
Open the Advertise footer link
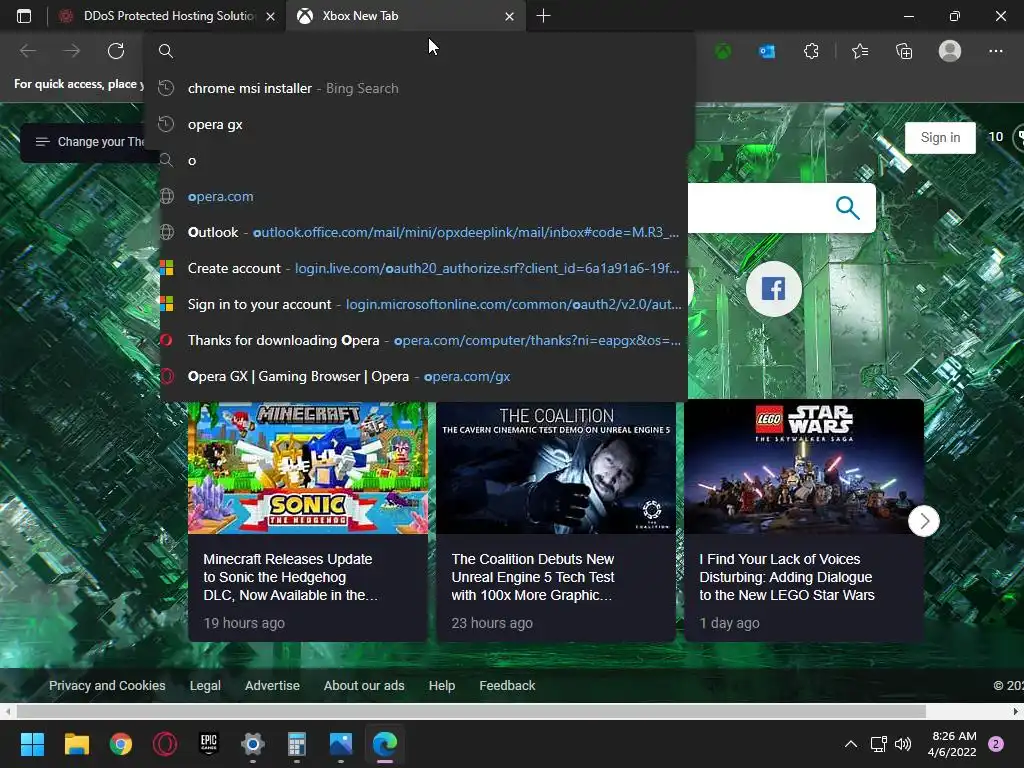point(272,686)
